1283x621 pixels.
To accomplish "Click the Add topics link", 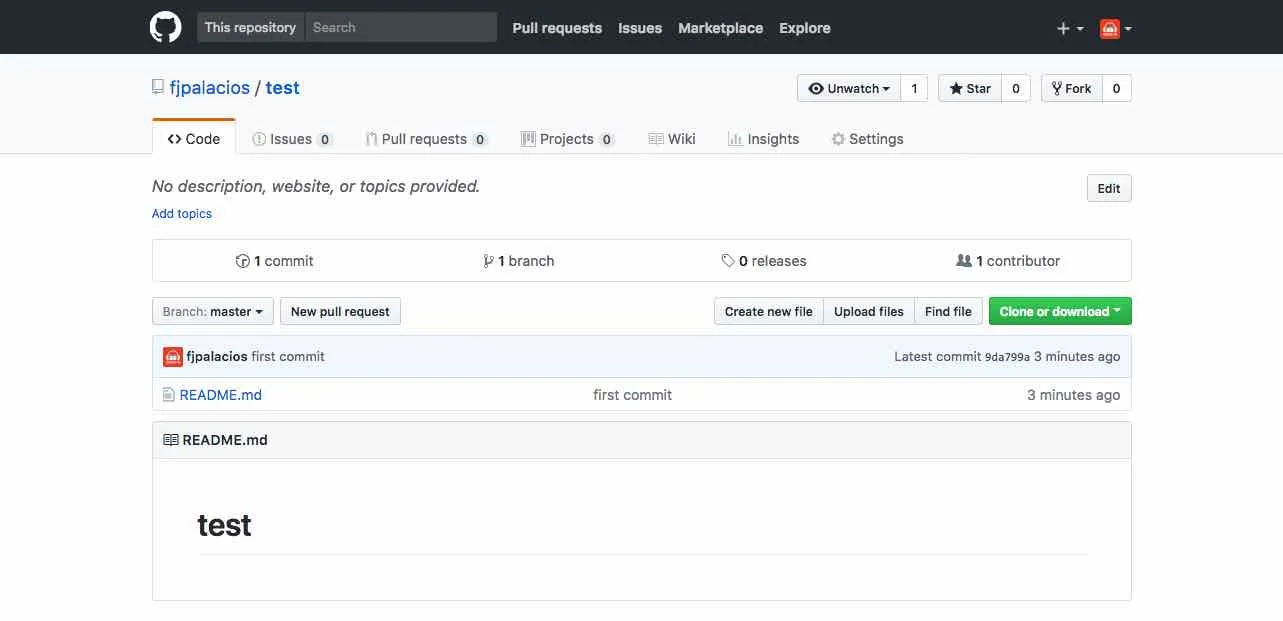I will coord(182,213).
